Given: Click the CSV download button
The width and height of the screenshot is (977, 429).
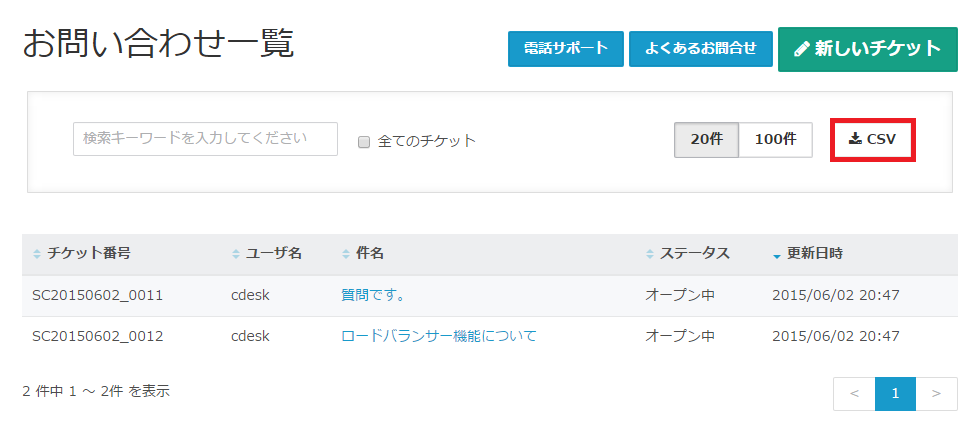Looking at the screenshot, I should tap(873, 140).
